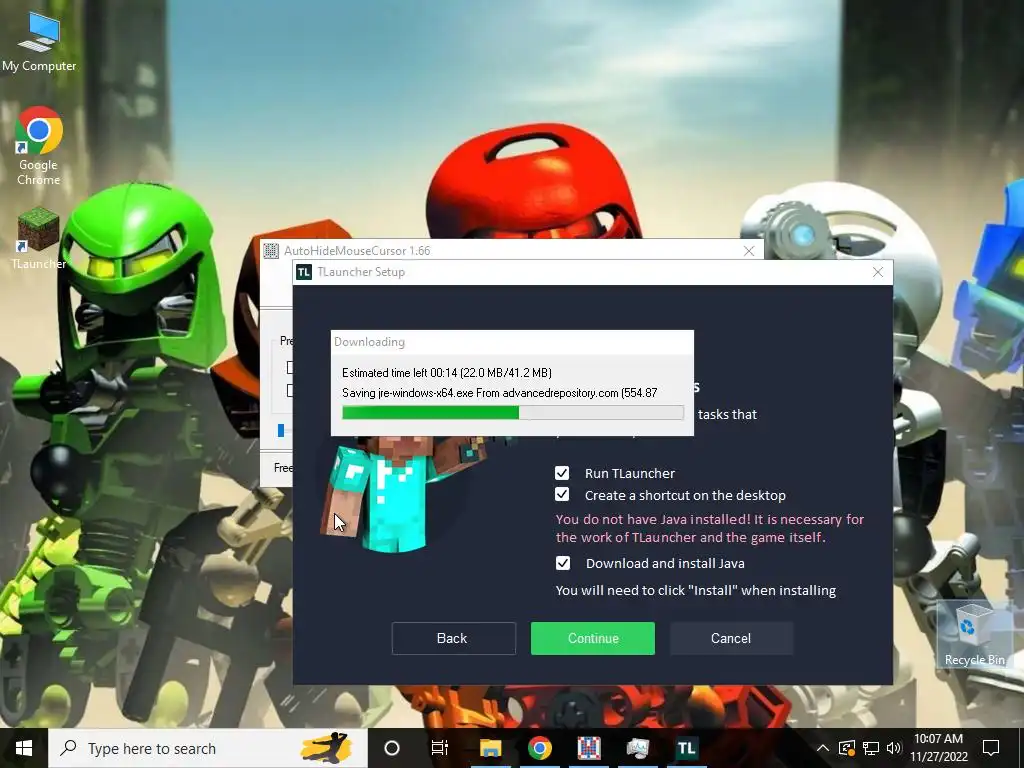This screenshot has width=1024, height=768.
Task: Close the AutoHideMouseCursor 1.66 window
Action: (749, 251)
